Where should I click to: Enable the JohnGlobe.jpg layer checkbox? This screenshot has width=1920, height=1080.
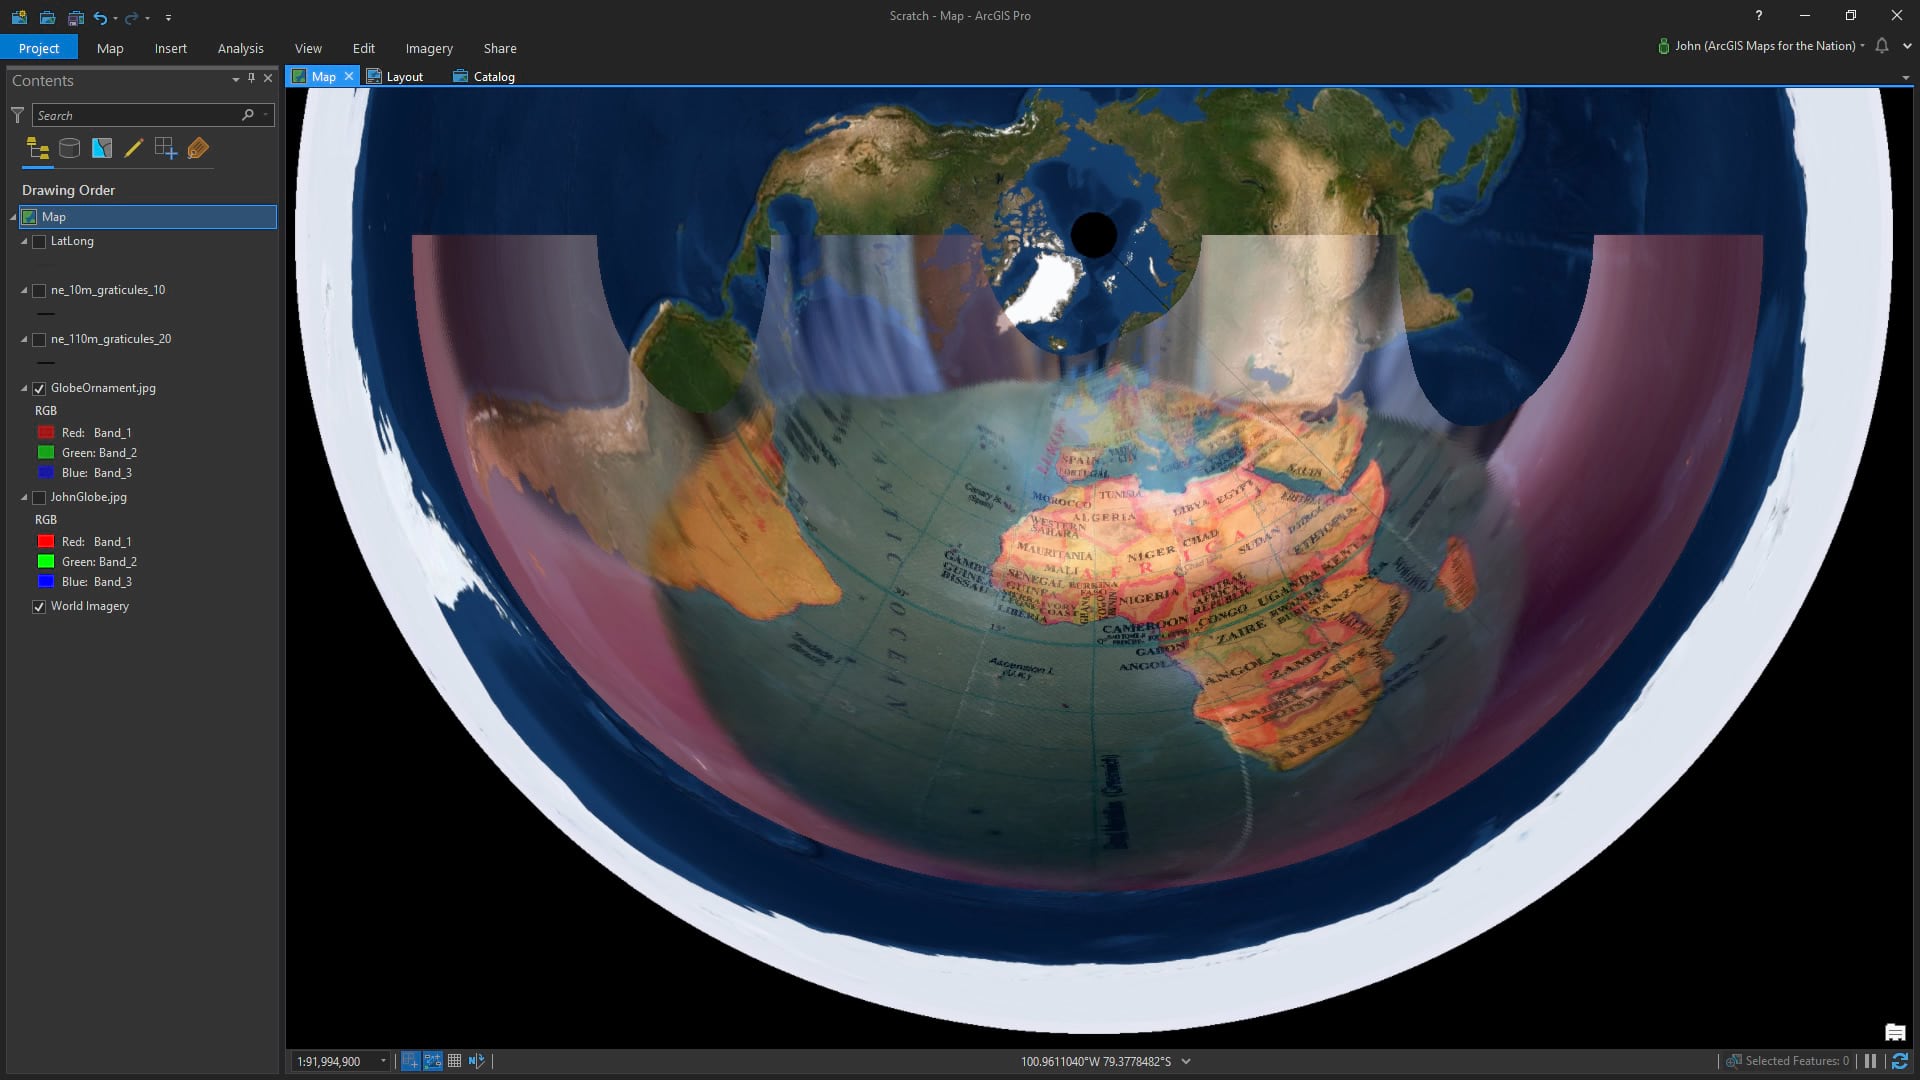point(39,498)
